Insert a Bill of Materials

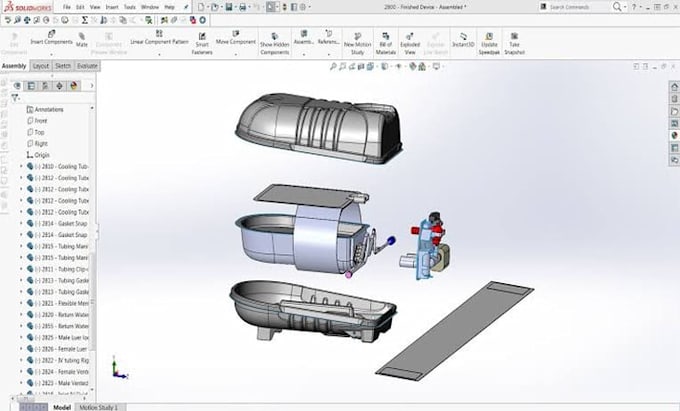point(386,44)
